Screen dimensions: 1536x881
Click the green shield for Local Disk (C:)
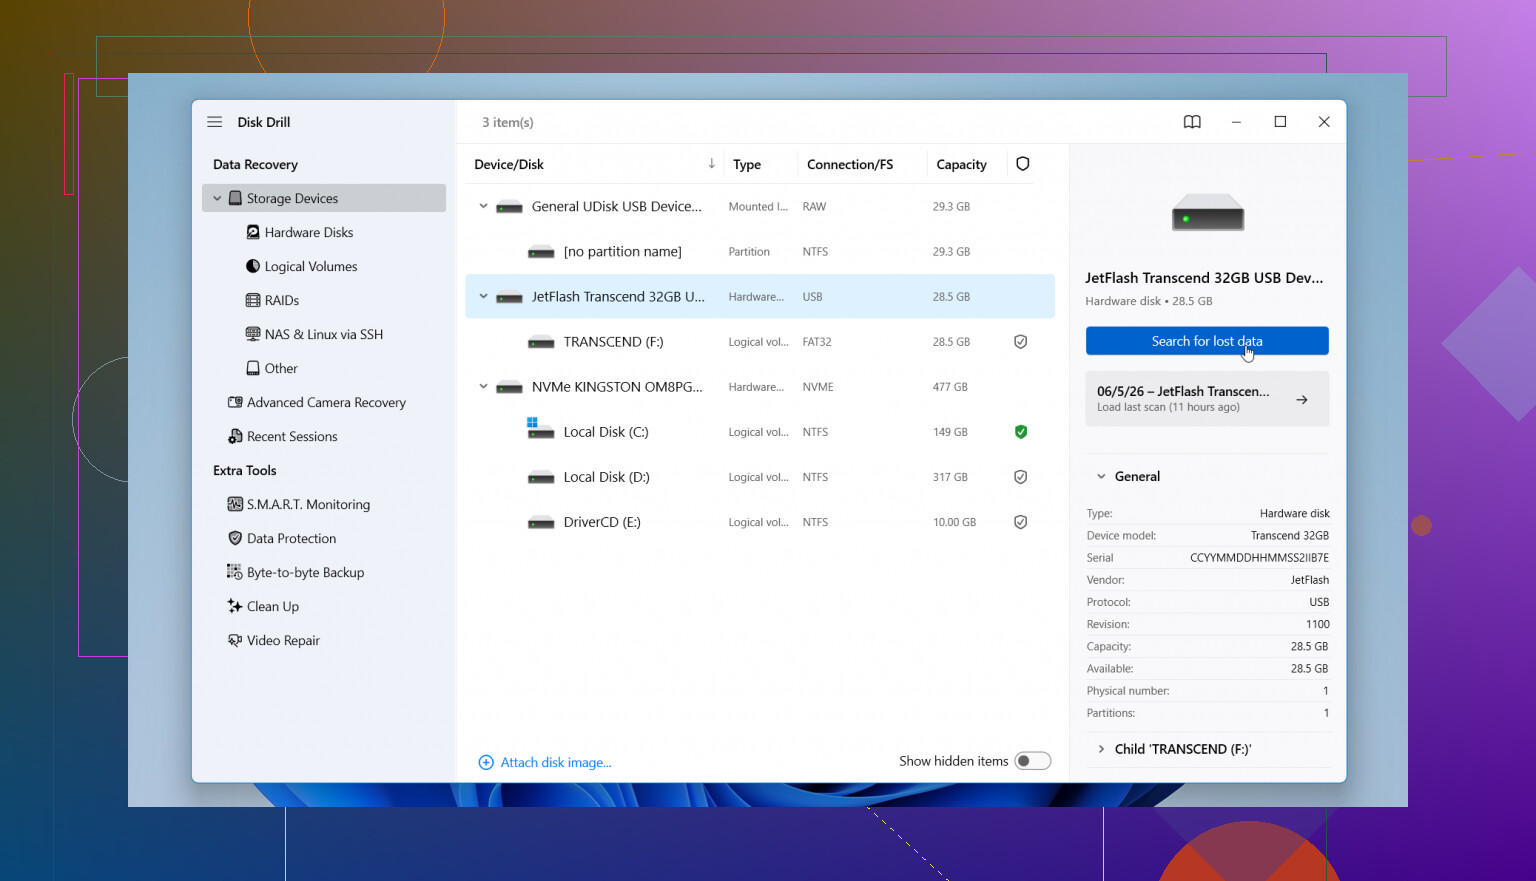[x=1021, y=432]
